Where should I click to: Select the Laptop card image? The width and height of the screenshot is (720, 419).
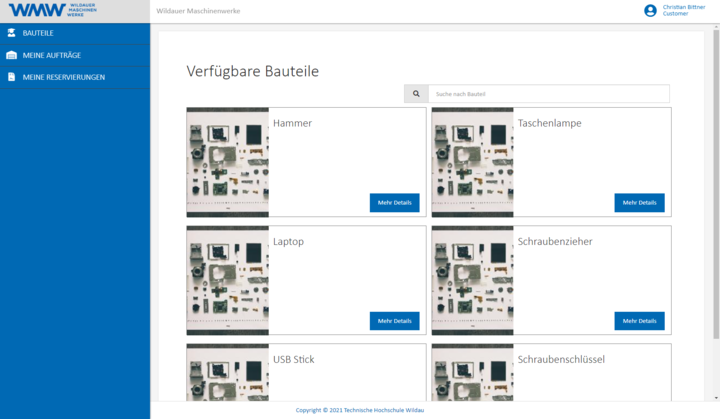[x=228, y=280]
